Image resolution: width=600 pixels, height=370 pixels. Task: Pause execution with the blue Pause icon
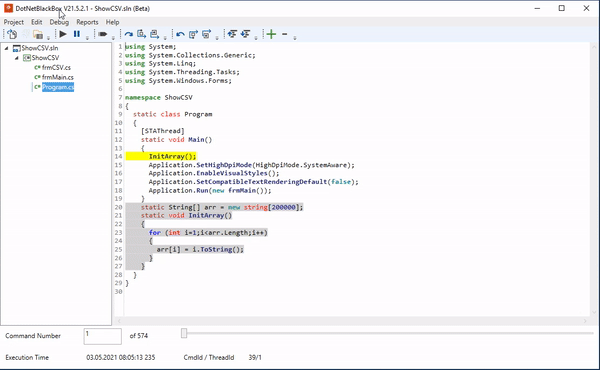click(x=77, y=34)
